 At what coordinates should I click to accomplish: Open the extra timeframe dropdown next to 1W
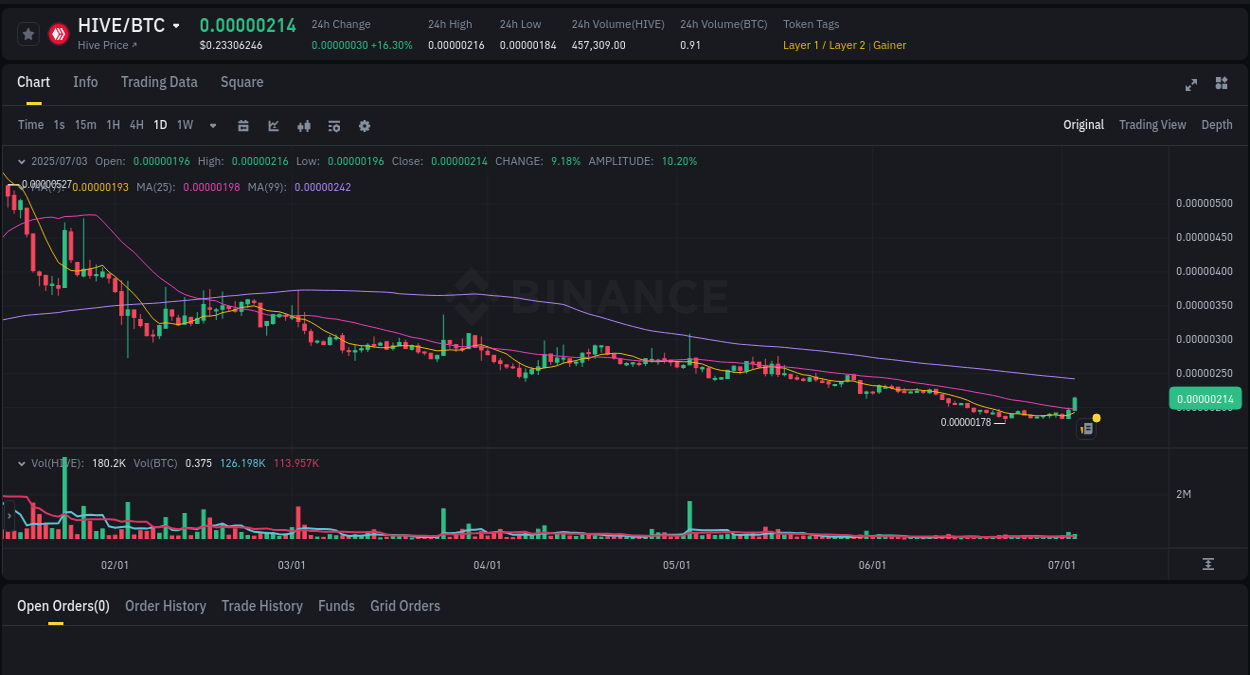tap(211, 125)
